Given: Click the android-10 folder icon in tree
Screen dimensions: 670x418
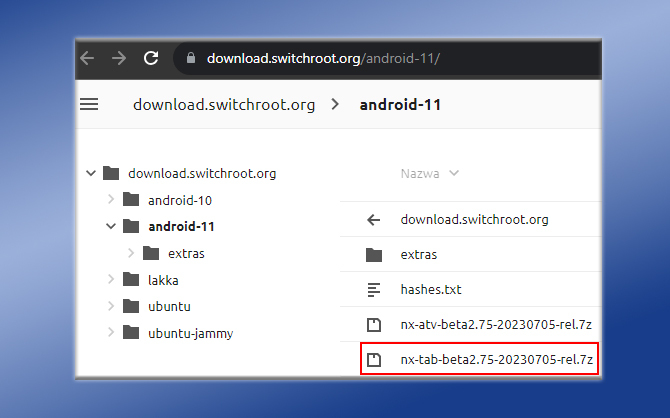Looking at the screenshot, I should click(x=131, y=200).
